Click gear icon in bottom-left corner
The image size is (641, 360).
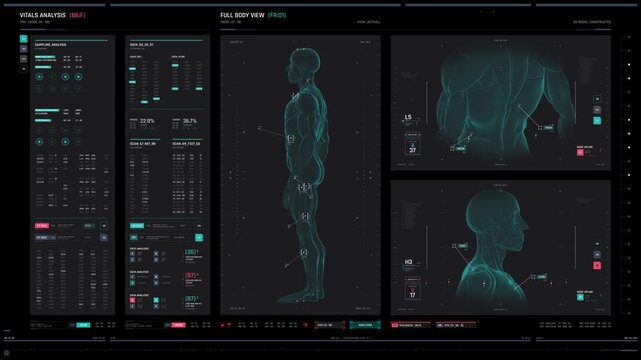click(6, 353)
